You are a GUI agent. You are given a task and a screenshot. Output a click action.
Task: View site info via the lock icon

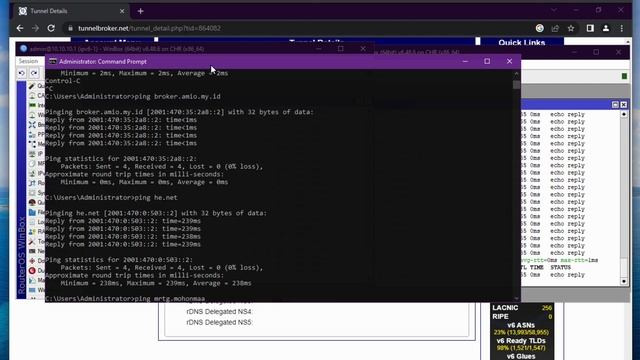click(70, 28)
